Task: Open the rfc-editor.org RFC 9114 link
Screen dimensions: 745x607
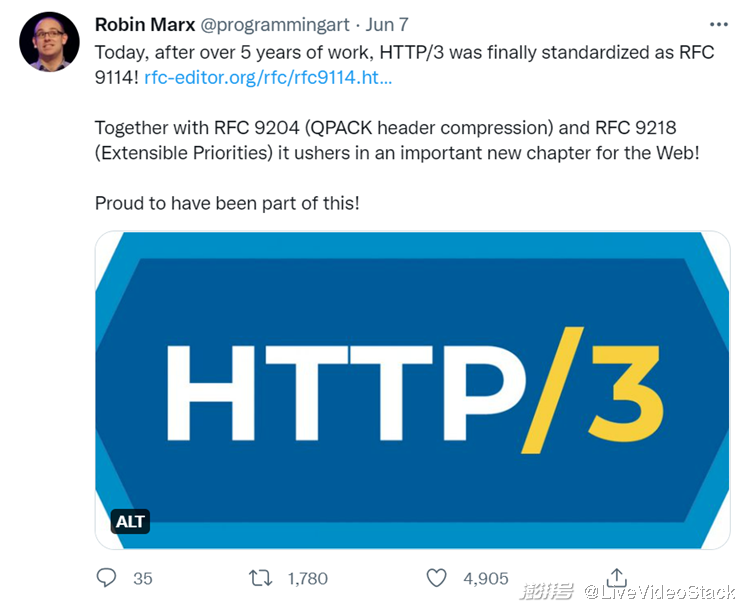Action: pyautogui.click(x=268, y=77)
